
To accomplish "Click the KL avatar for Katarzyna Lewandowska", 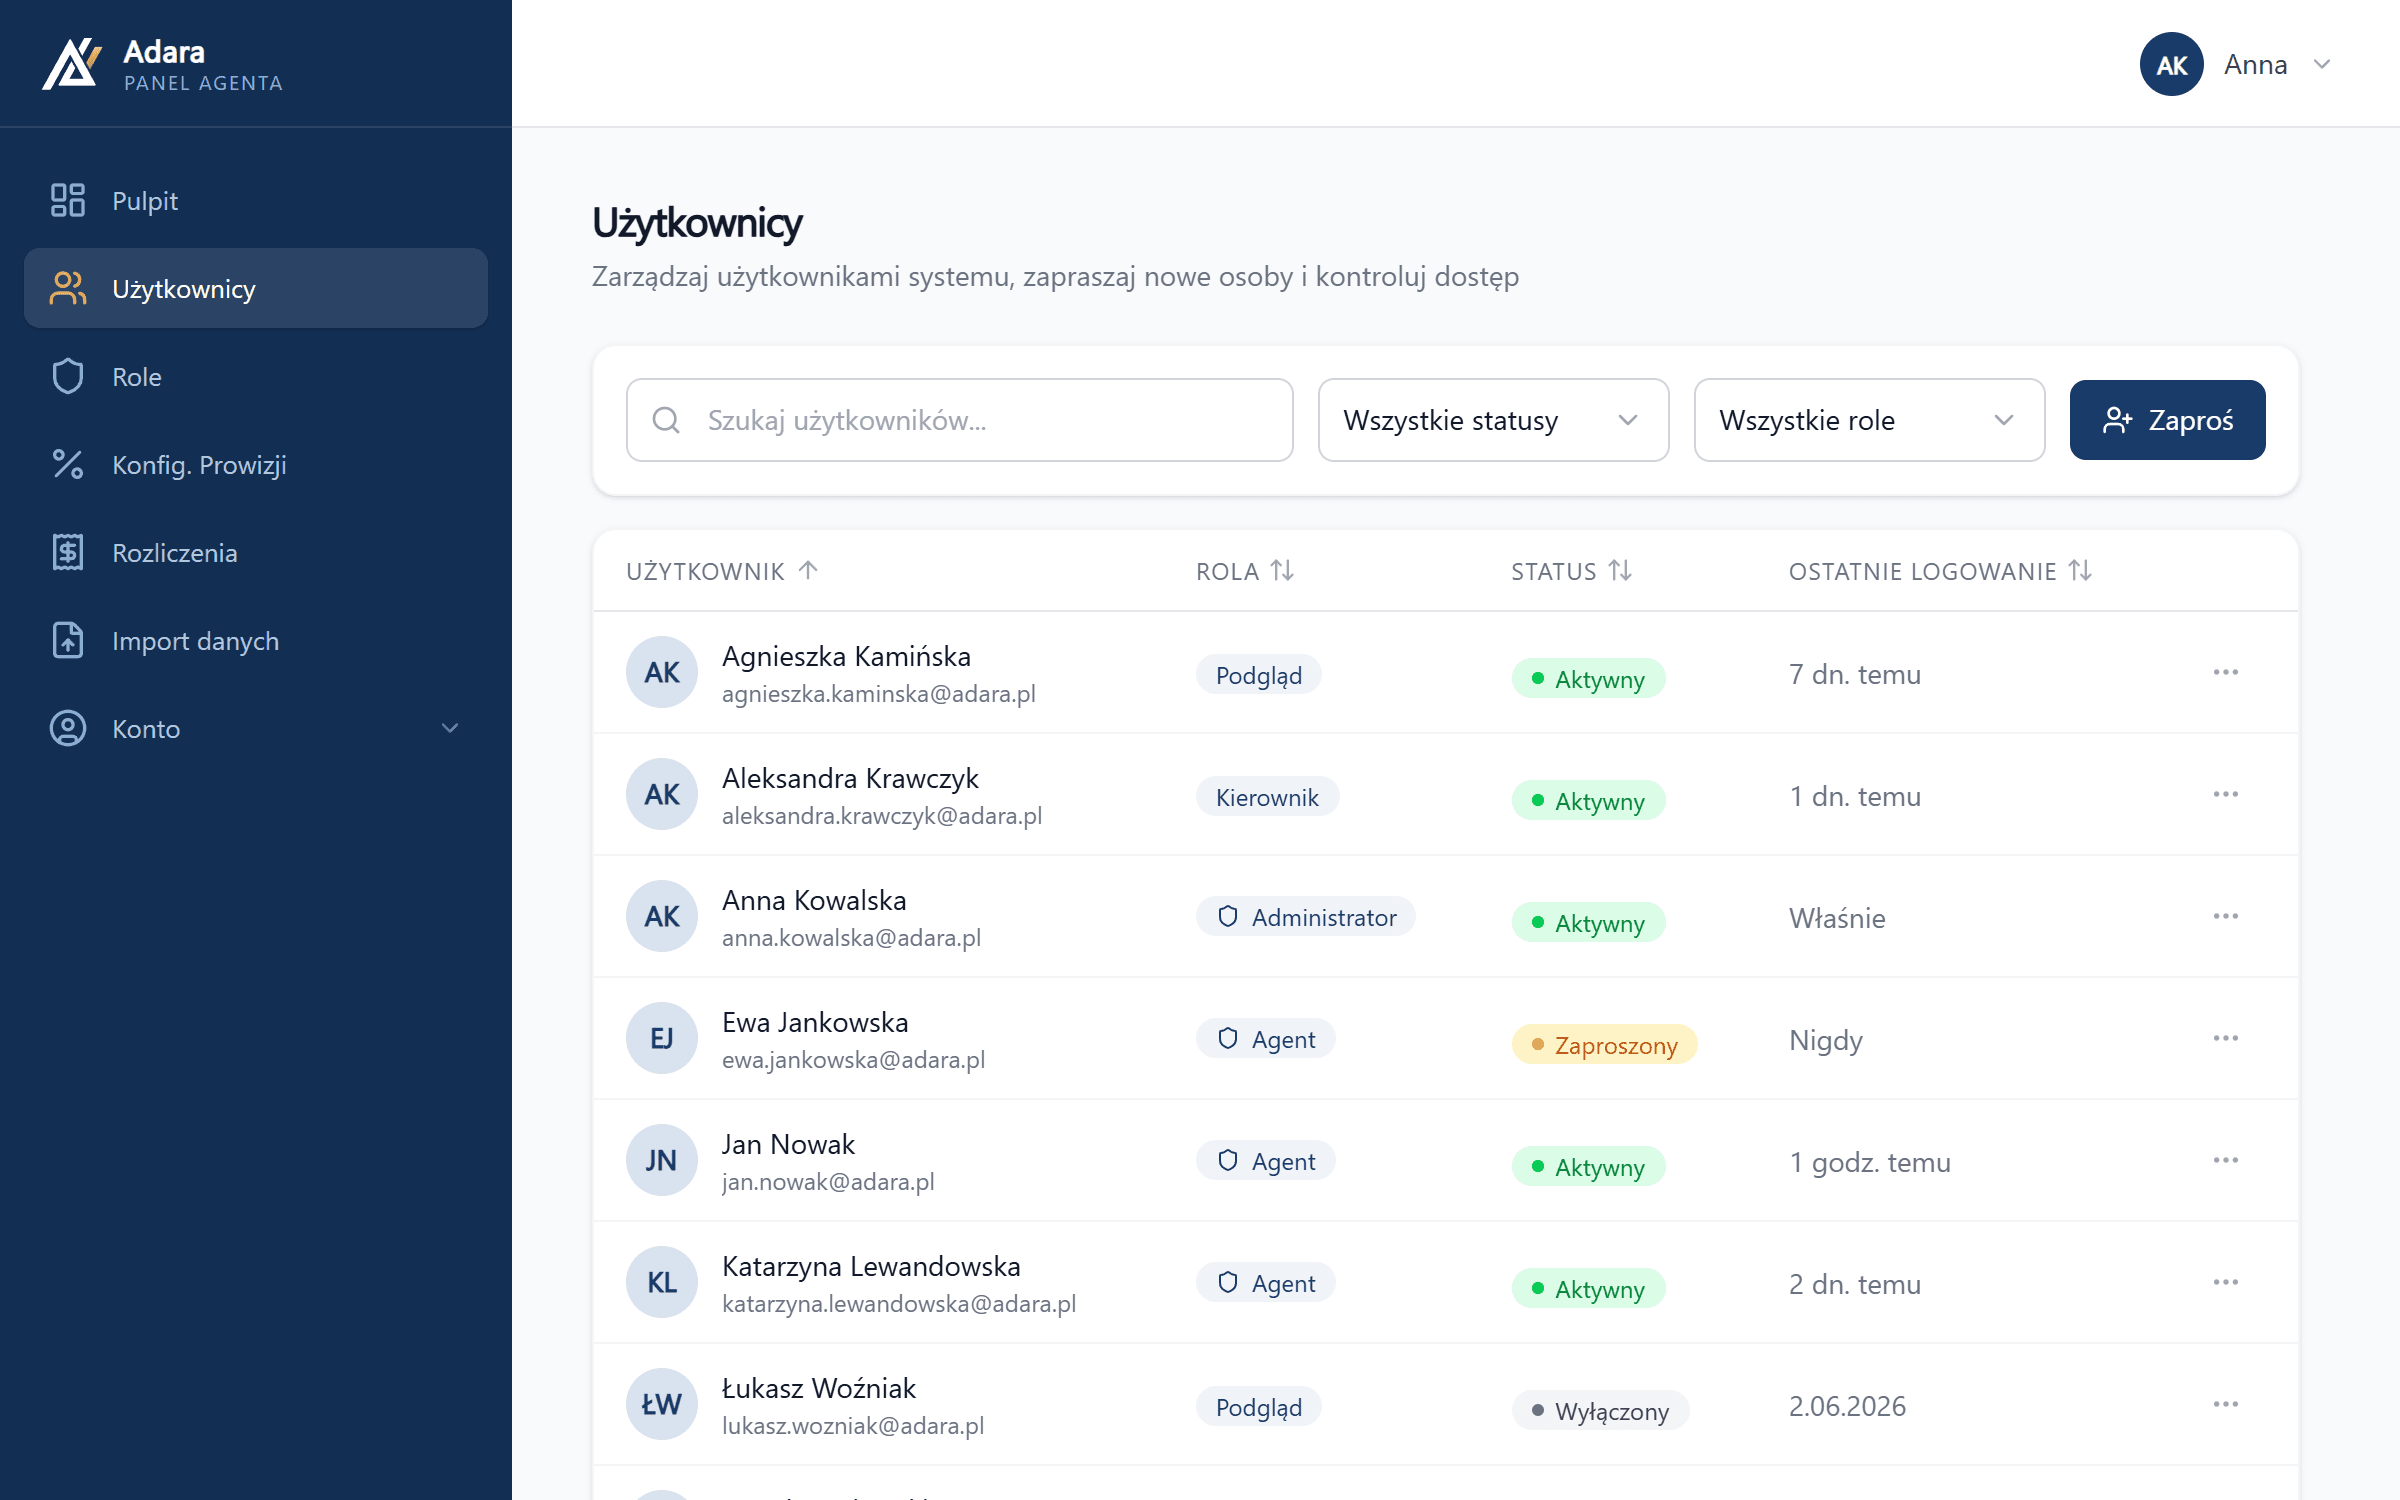I will coord(661,1282).
